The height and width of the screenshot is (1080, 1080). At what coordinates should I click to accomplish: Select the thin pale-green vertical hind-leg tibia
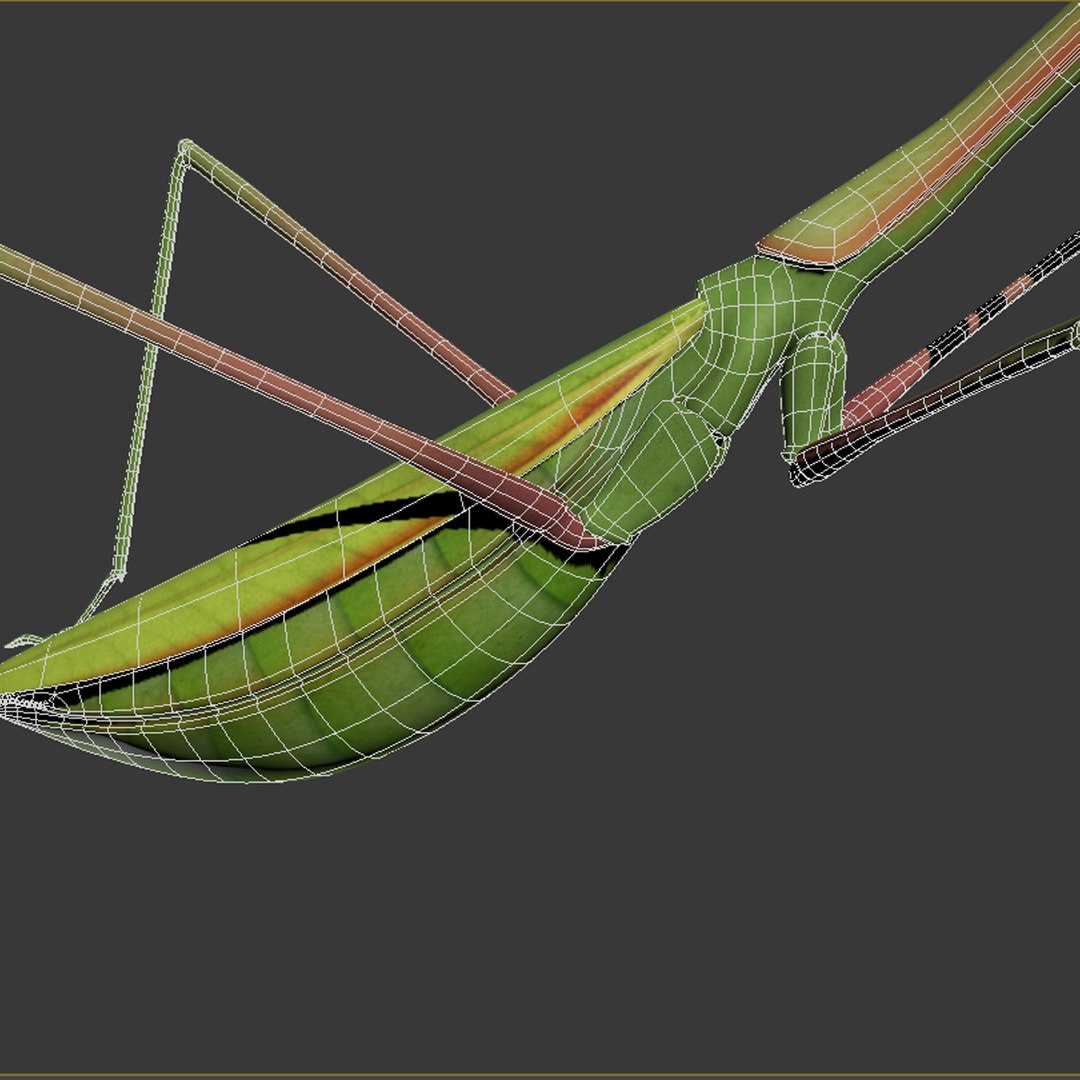pyautogui.click(x=148, y=365)
